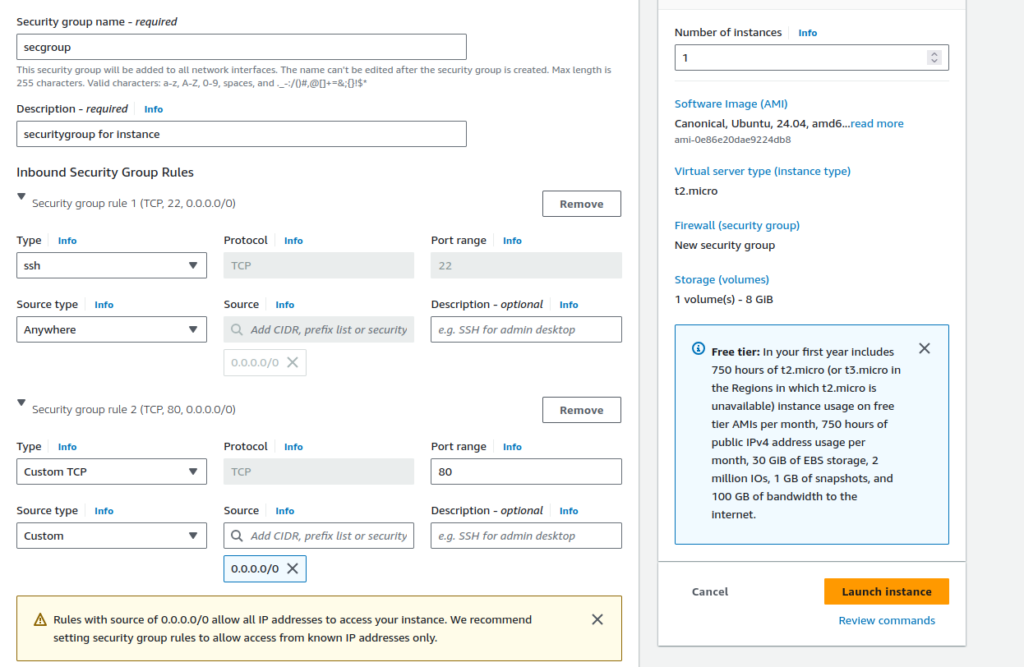The width and height of the screenshot is (1024, 667).
Task: Click the warning triangle icon in banner
Action: pos(40,620)
